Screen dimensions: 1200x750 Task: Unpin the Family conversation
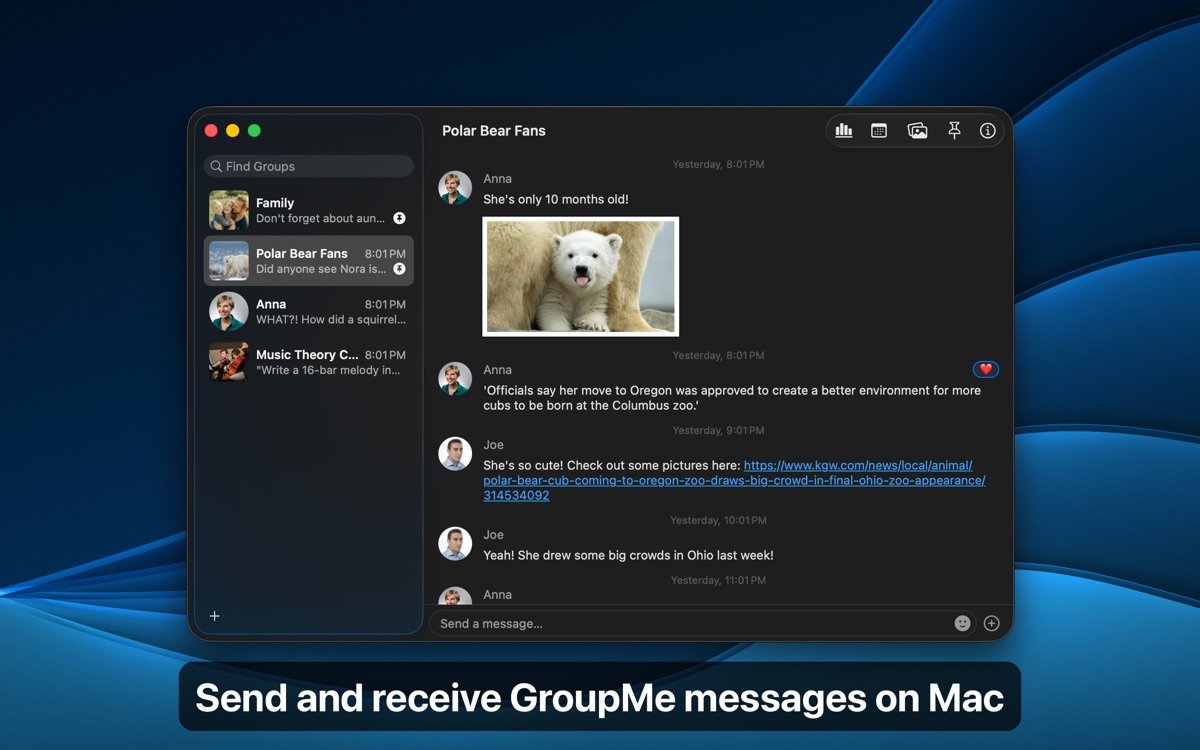399,218
